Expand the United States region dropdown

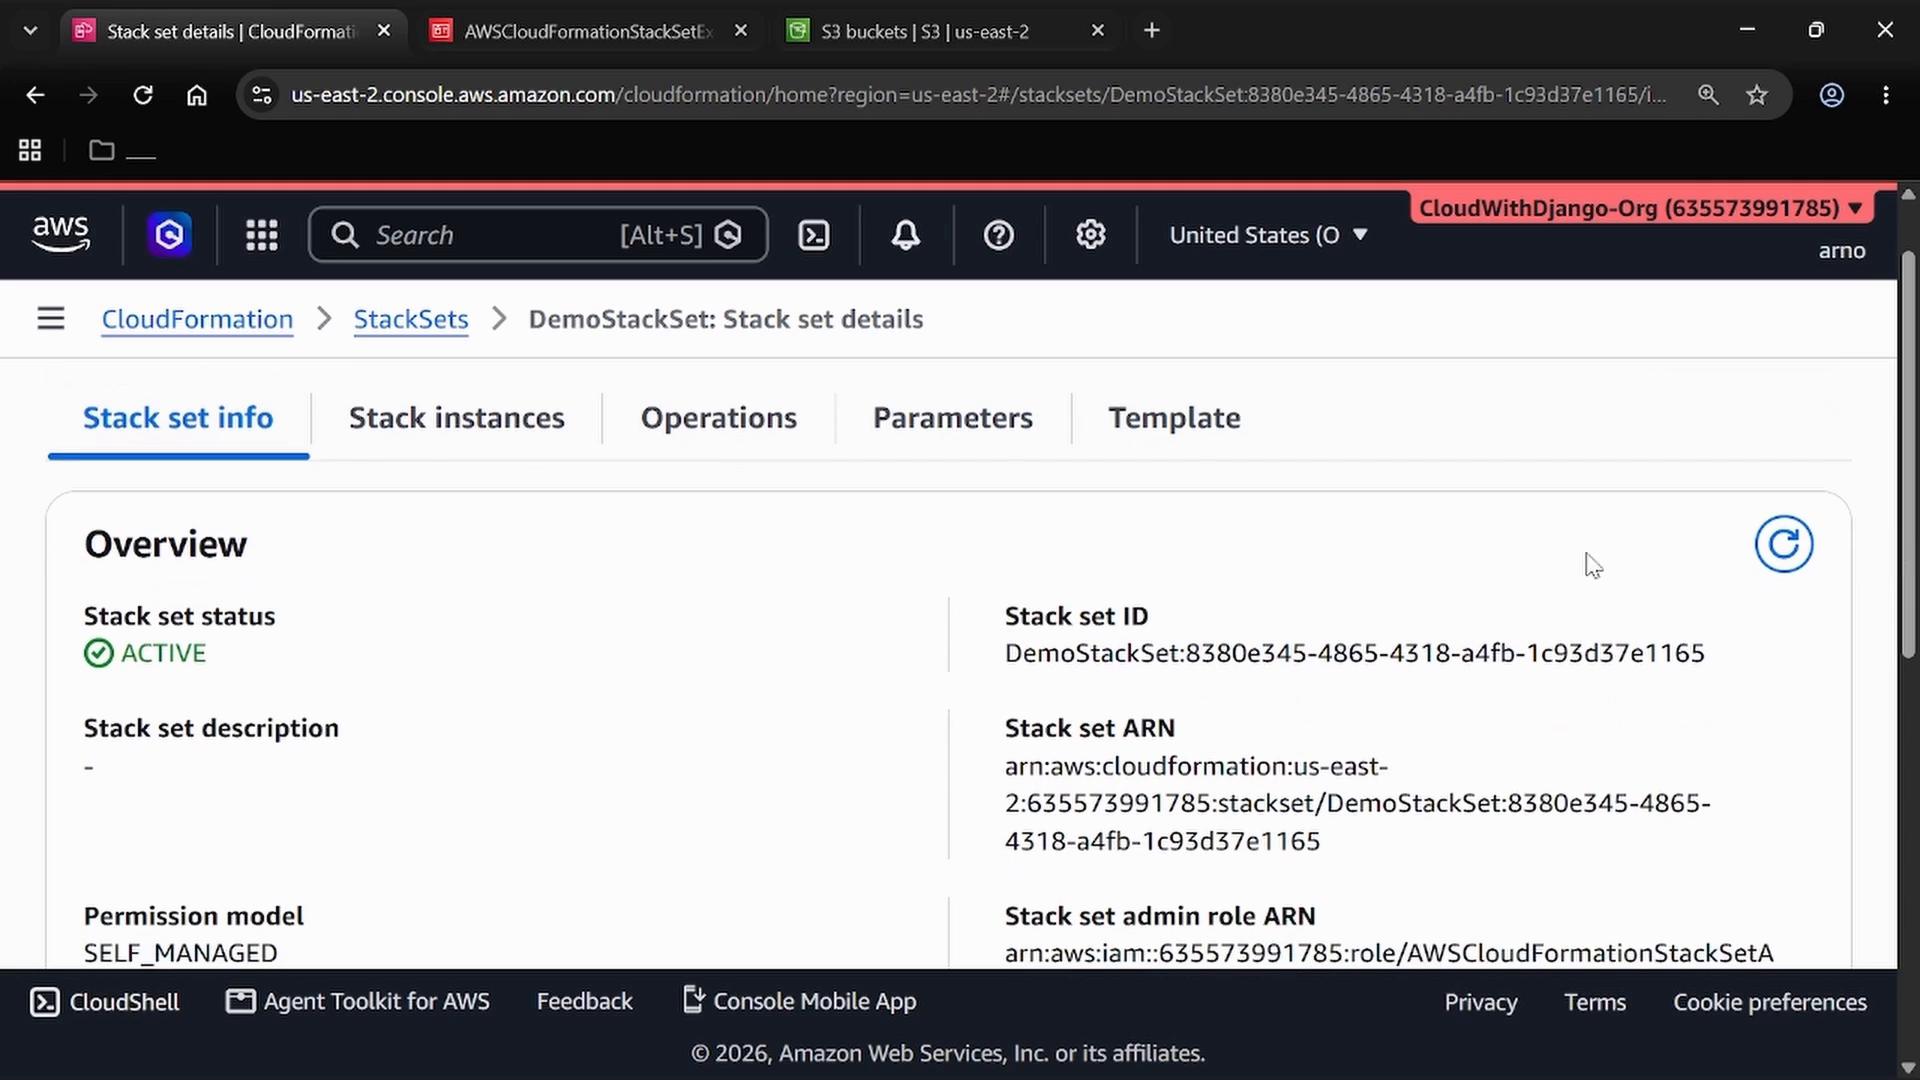click(1268, 235)
